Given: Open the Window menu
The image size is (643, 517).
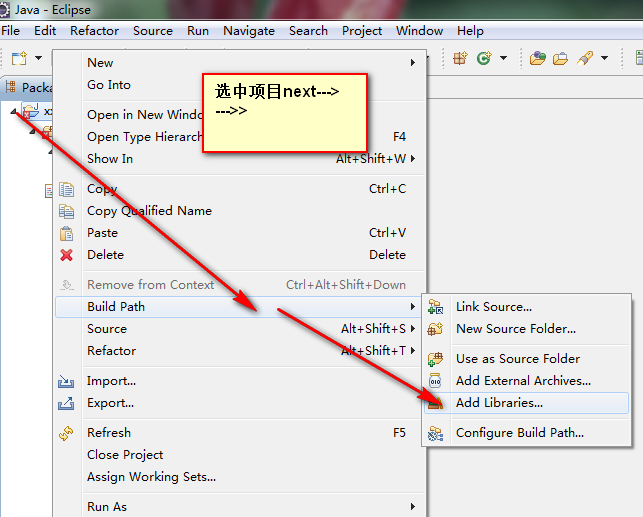Looking at the screenshot, I should click(420, 31).
